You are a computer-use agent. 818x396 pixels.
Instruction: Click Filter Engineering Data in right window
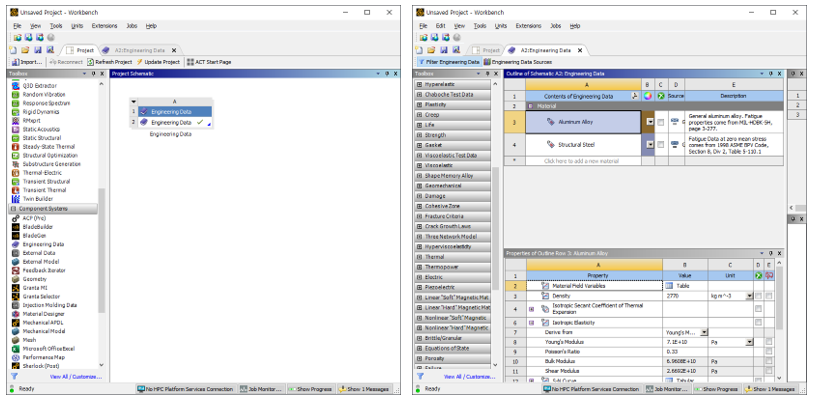(448, 62)
